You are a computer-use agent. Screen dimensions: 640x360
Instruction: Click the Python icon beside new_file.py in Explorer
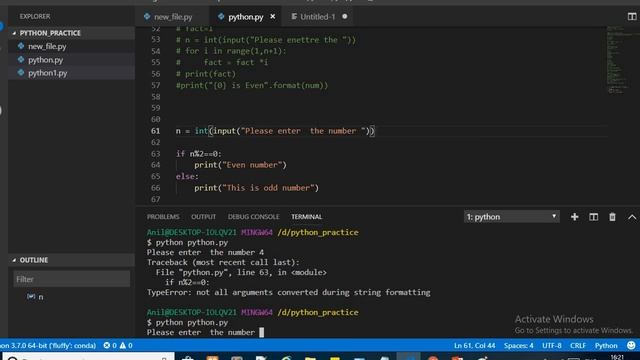click(21, 46)
